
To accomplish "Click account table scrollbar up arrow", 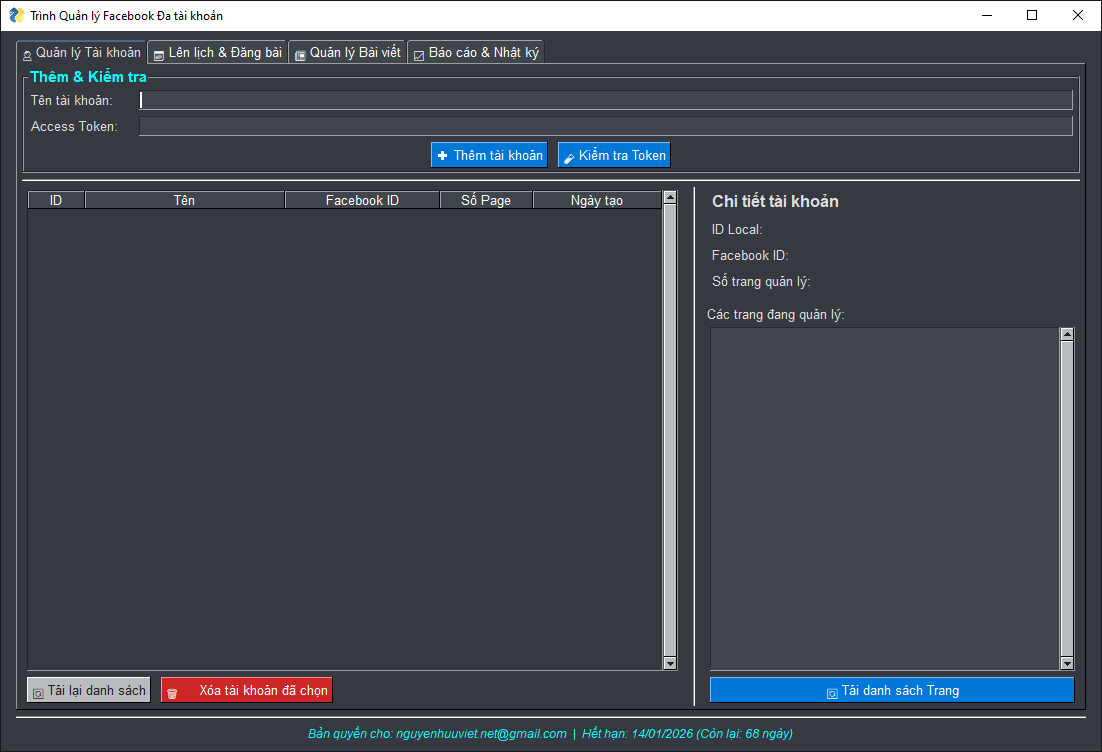I will coord(670,197).
